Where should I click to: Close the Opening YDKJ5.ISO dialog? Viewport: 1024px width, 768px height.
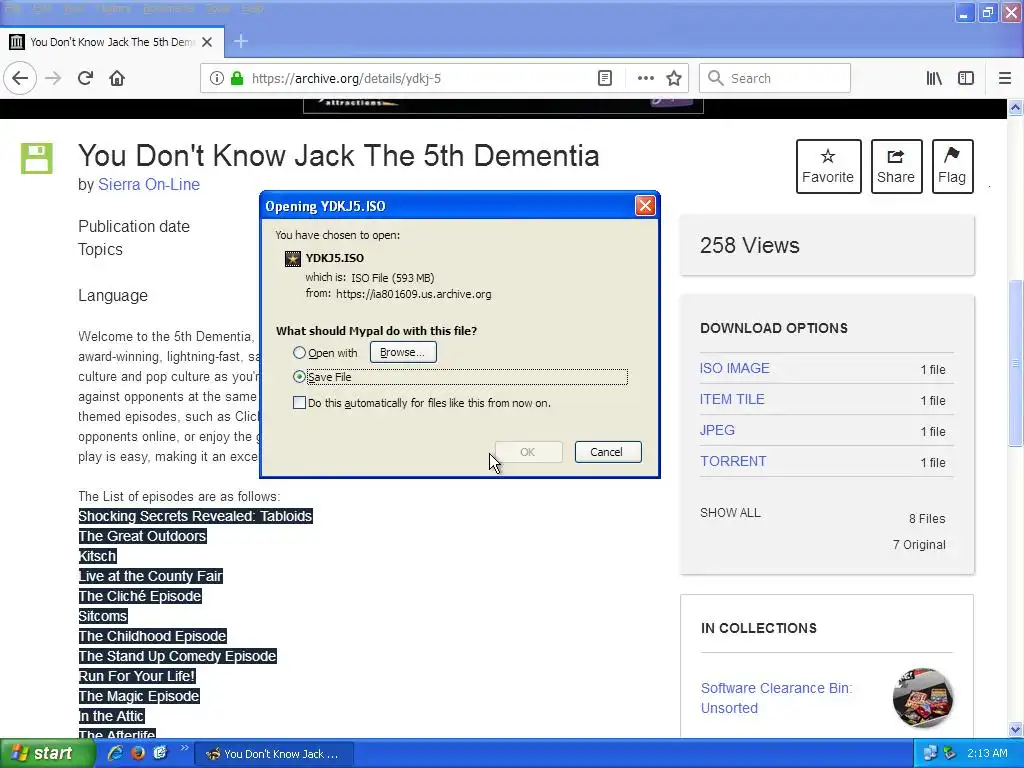pos(645,206)
